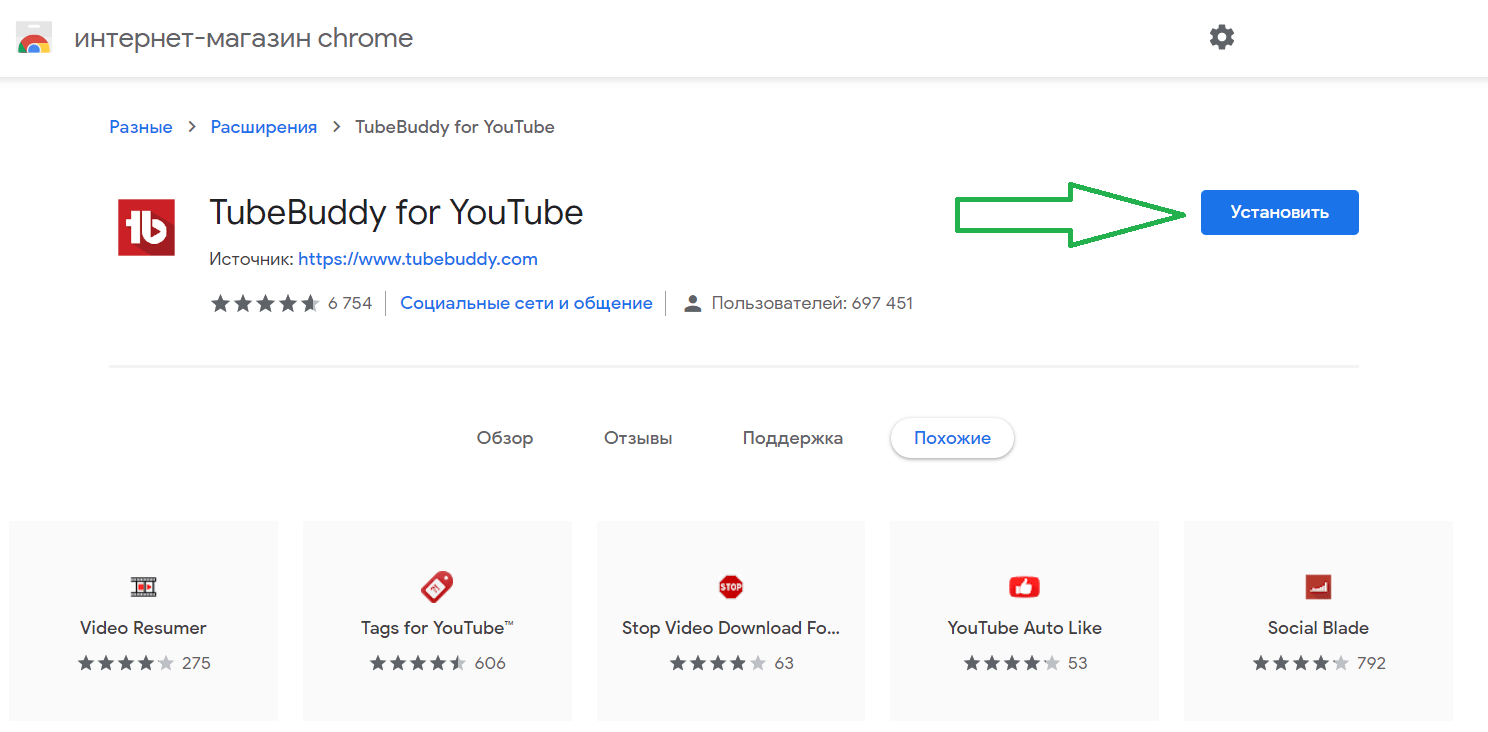Open the YouTube Auto Like extension title

pyautogui.click(x=1025, y=628)
